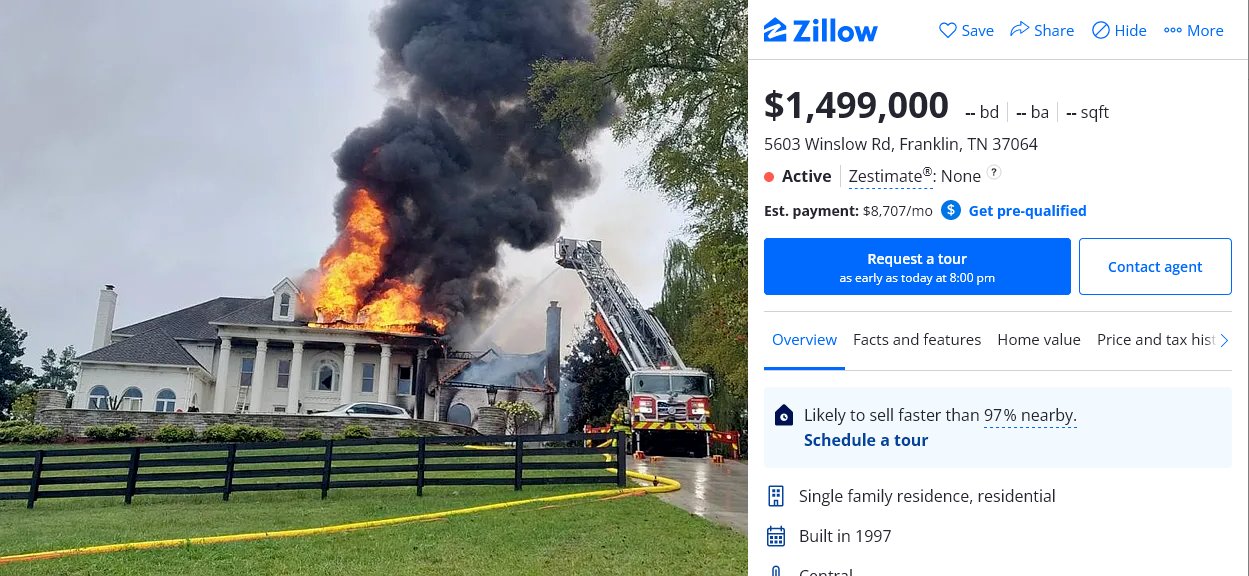Image resolution: width=1249 pixels, height=576 pixels.
Task: Open the Home value tab
Action: pyautogui.click(x=1039, y=340)
